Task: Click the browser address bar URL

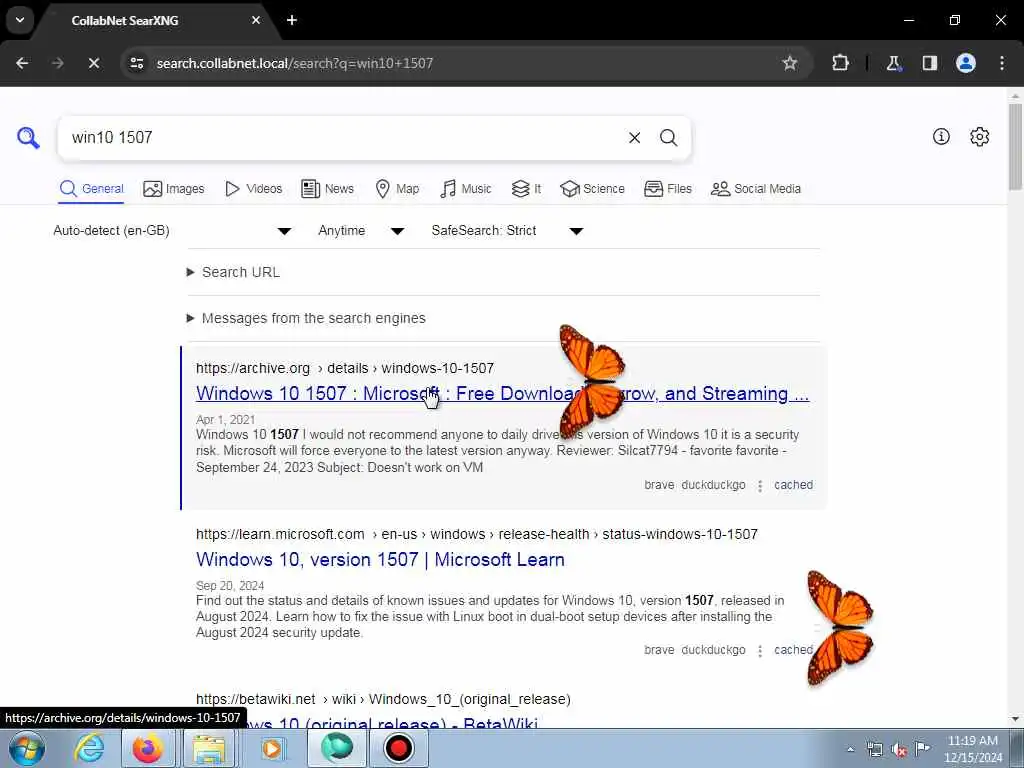Action: pyautogui.click(x=295, y=63)
